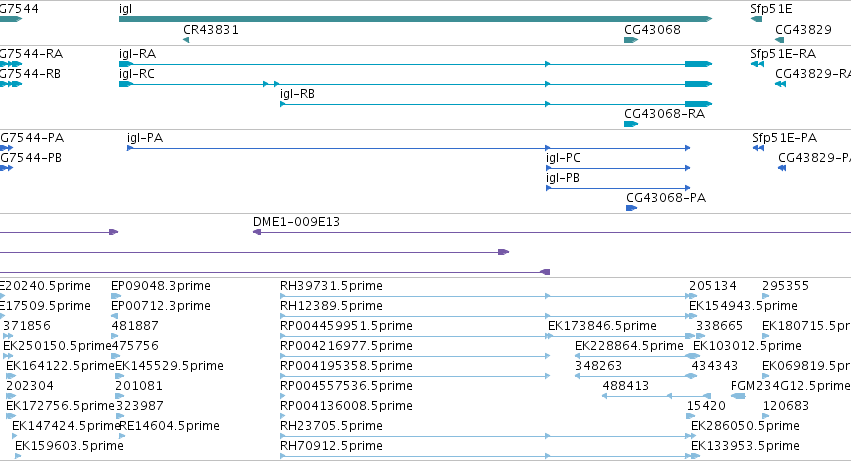Select EST label EK159603.5prime
The height and width of the screenshot is (461, 851).
[x=69, y=446]
